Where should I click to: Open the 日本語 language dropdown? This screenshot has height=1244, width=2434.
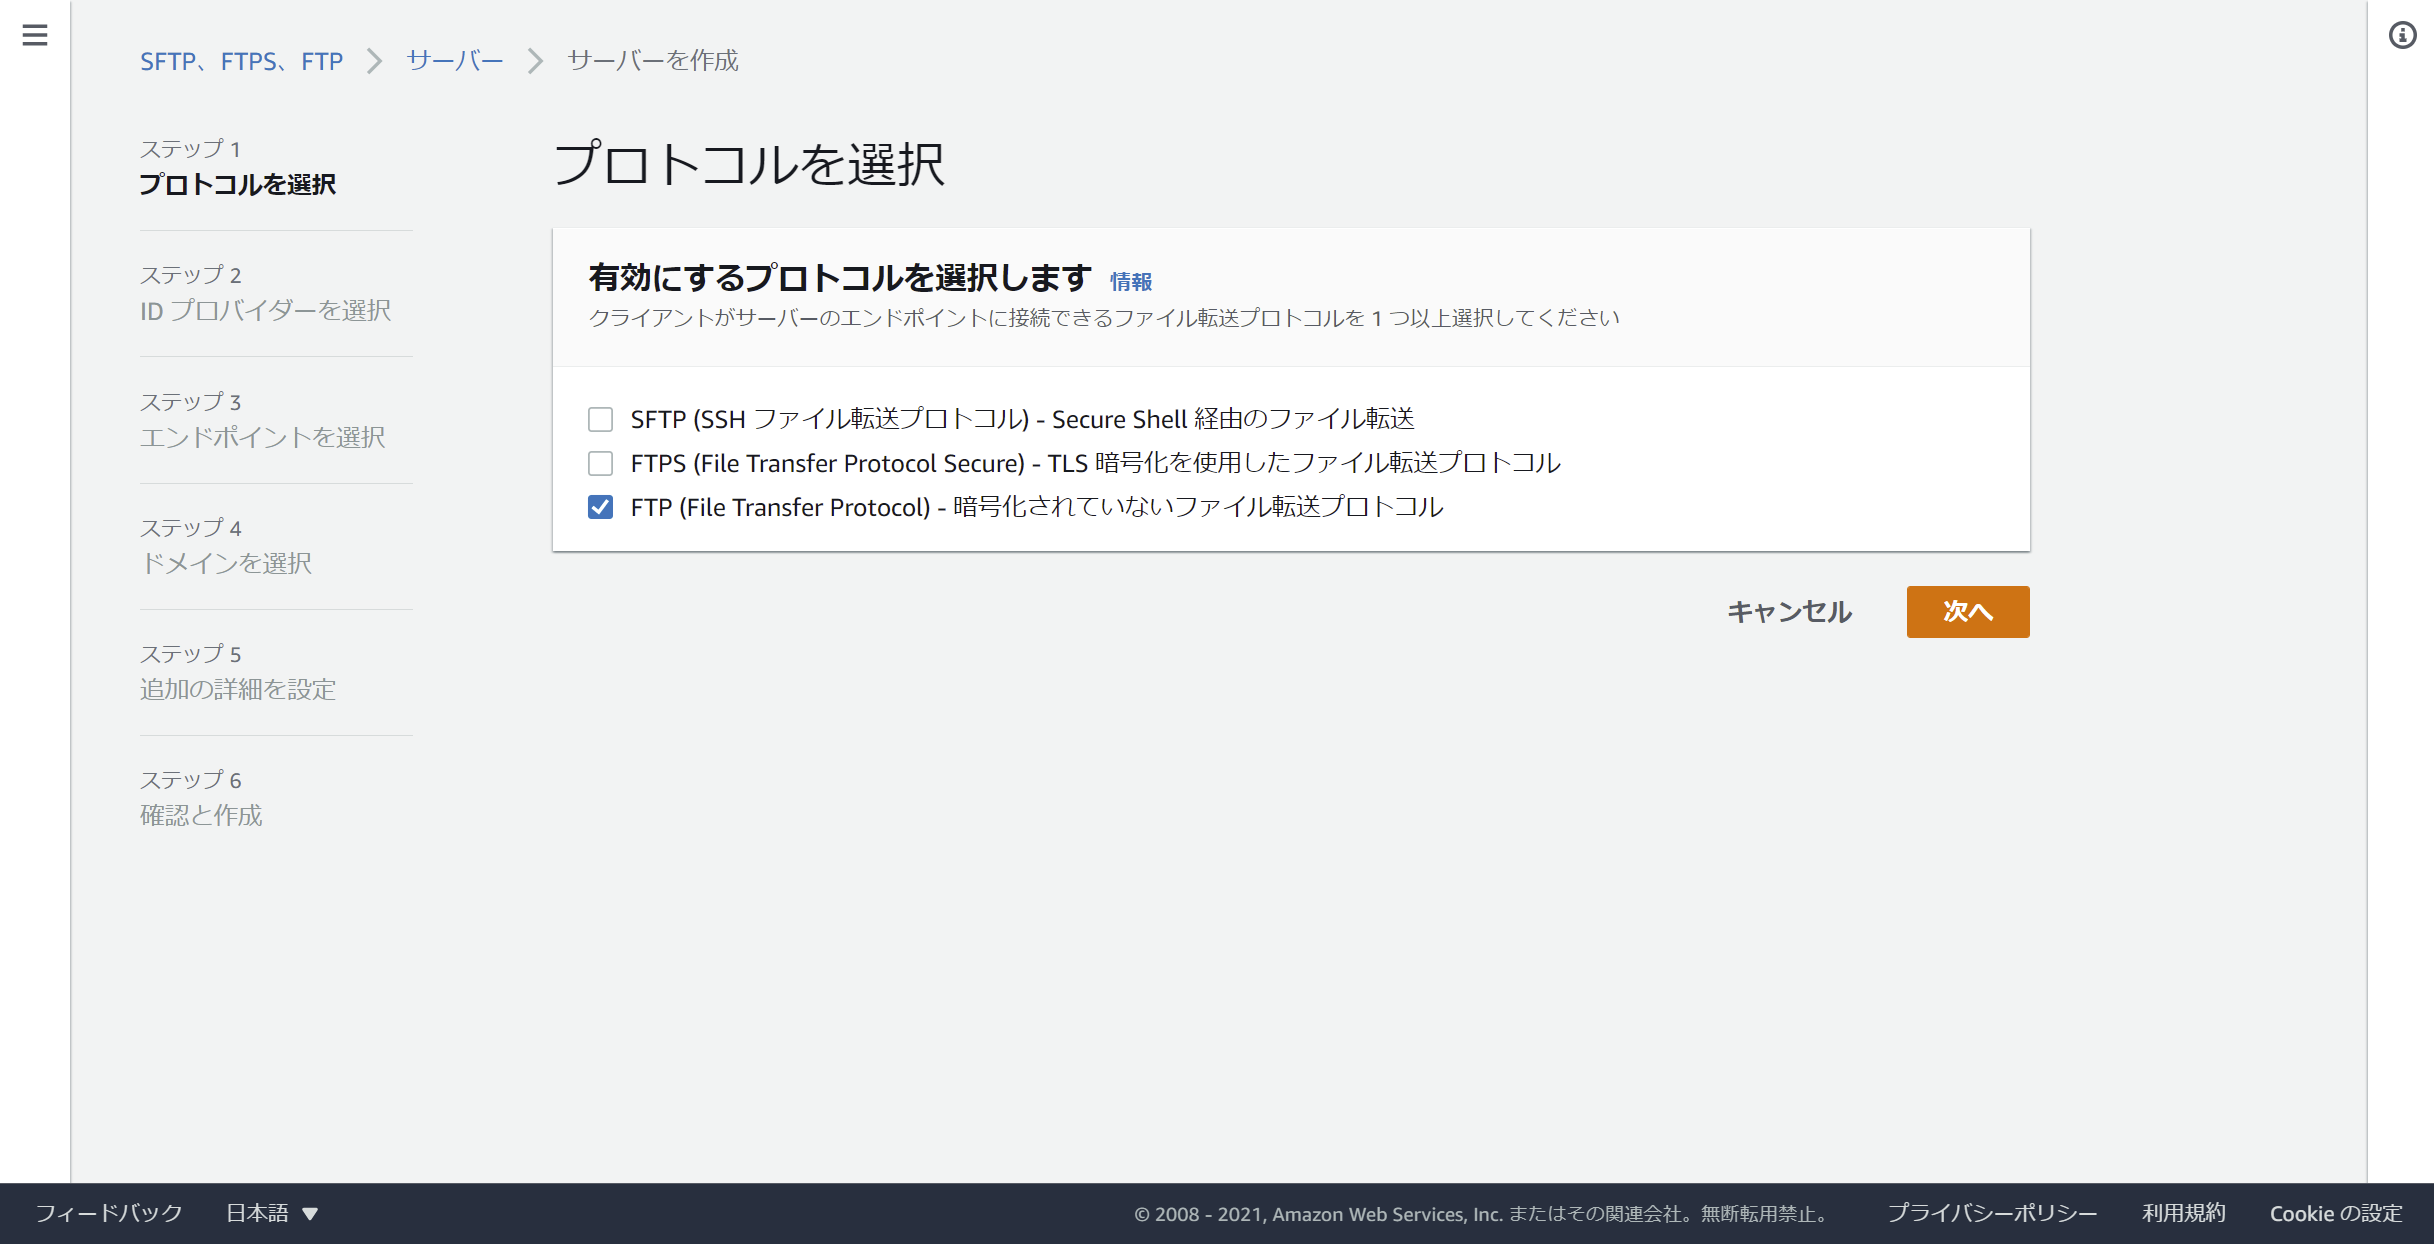269,1212
